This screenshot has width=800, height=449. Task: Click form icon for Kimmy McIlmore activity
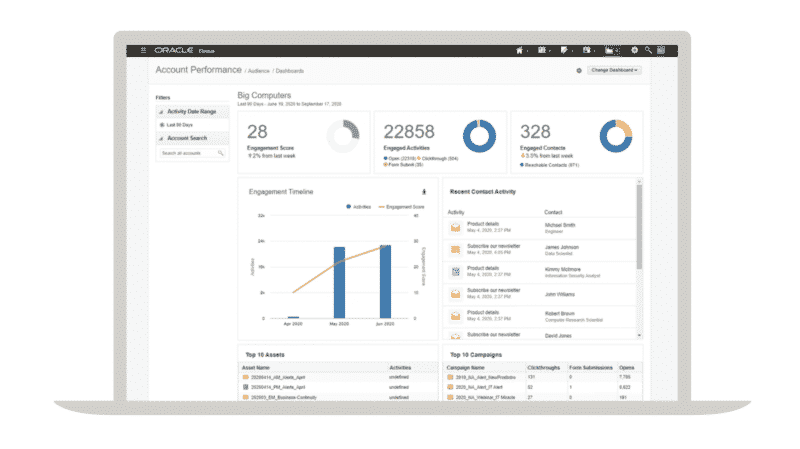[455, 271]
